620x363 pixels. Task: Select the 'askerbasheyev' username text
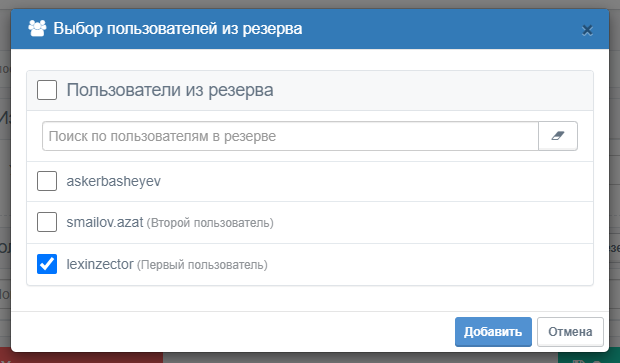[x=113, y=181]
